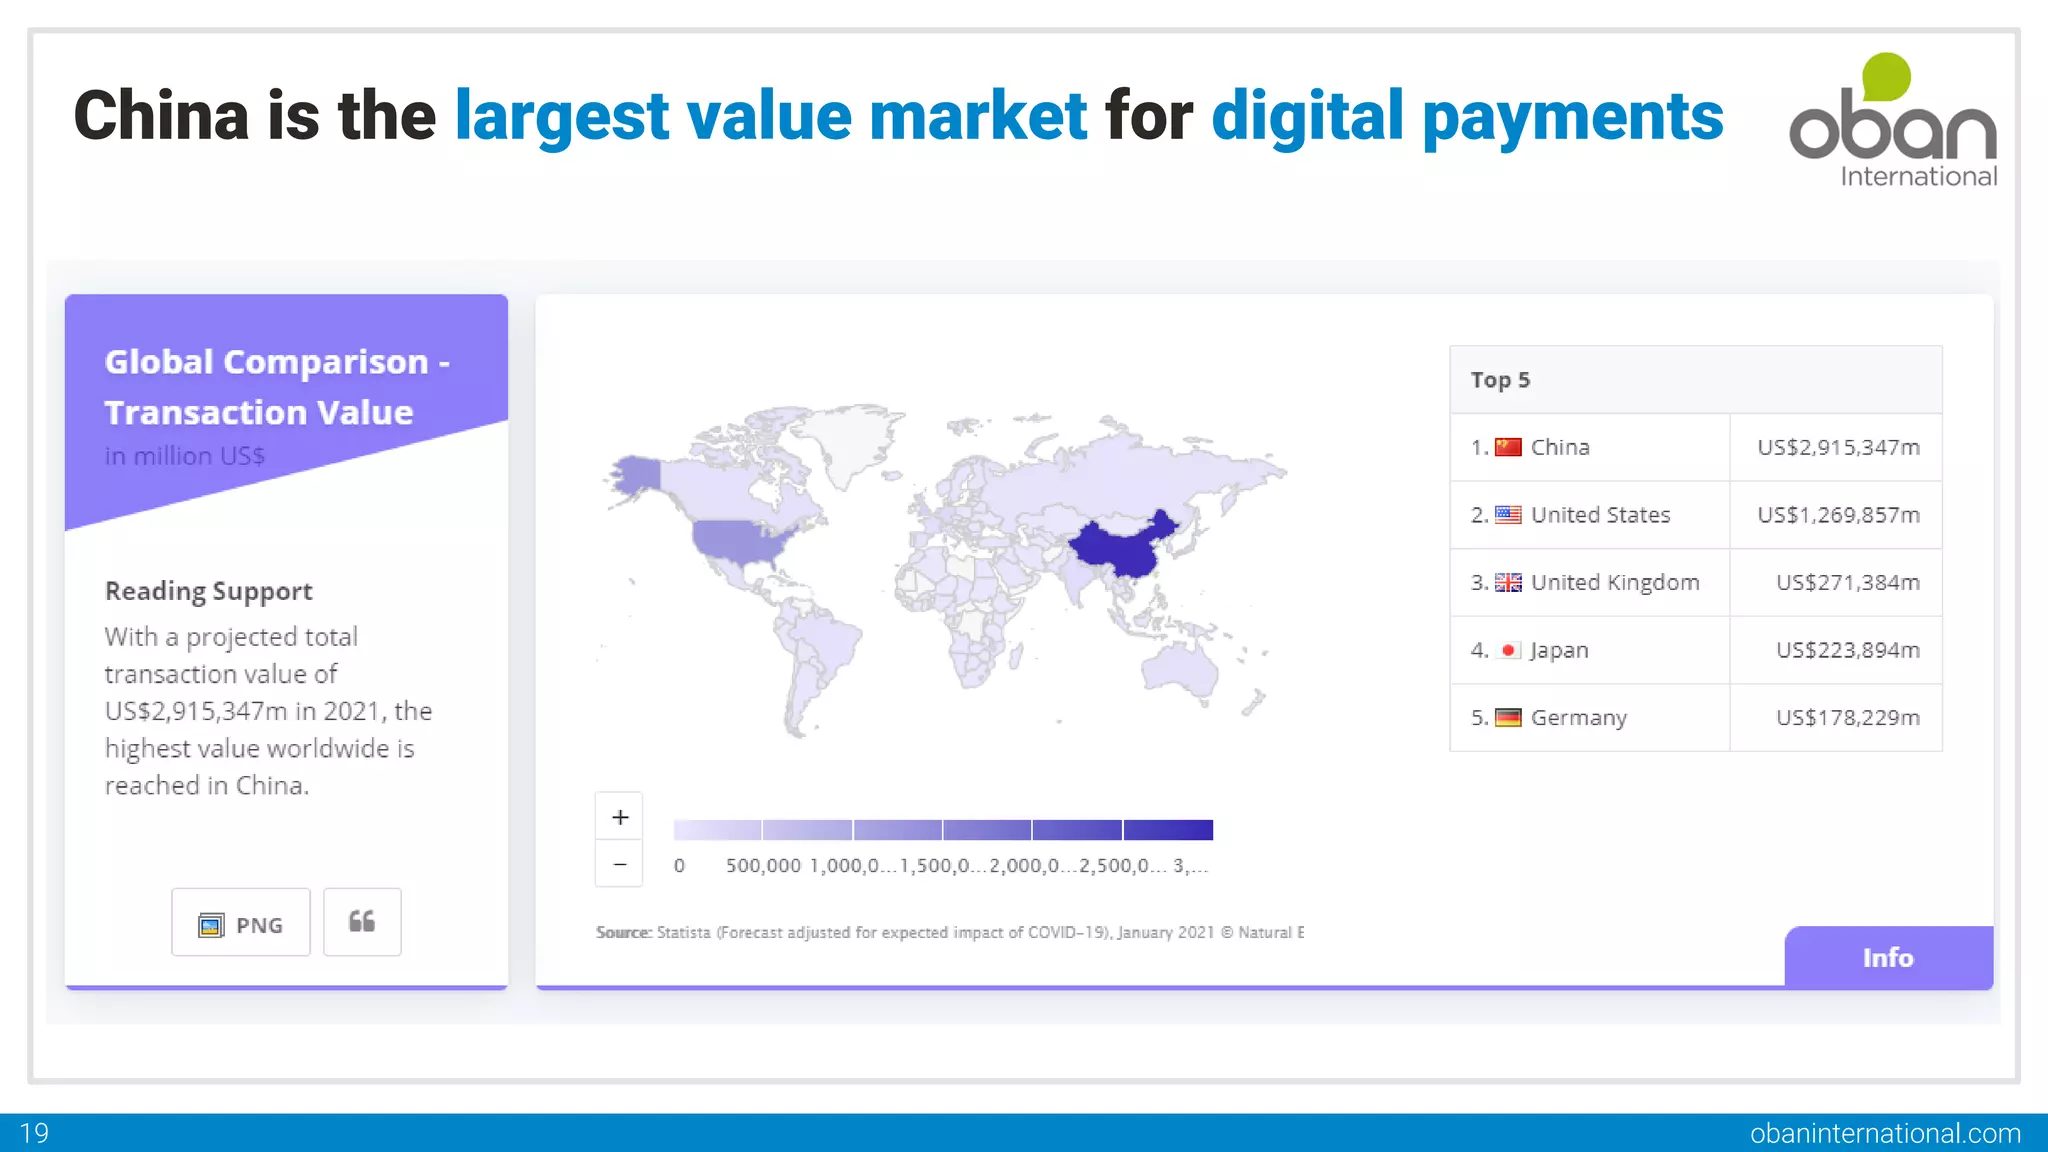Image resolution: width=2048 pixels, height=1152 pixels.
Task: Select the Germany row name
Action: point(1579,717)
